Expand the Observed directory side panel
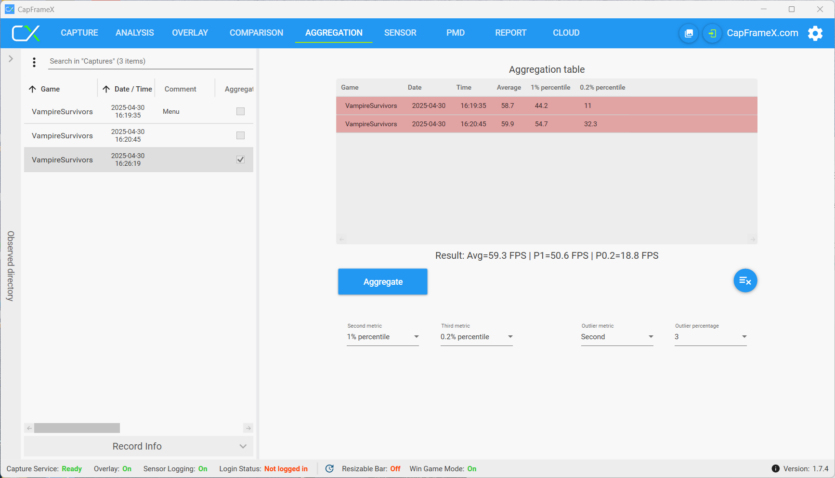The height and width of the screenshot is (478, 835). [x=11, y=59]
